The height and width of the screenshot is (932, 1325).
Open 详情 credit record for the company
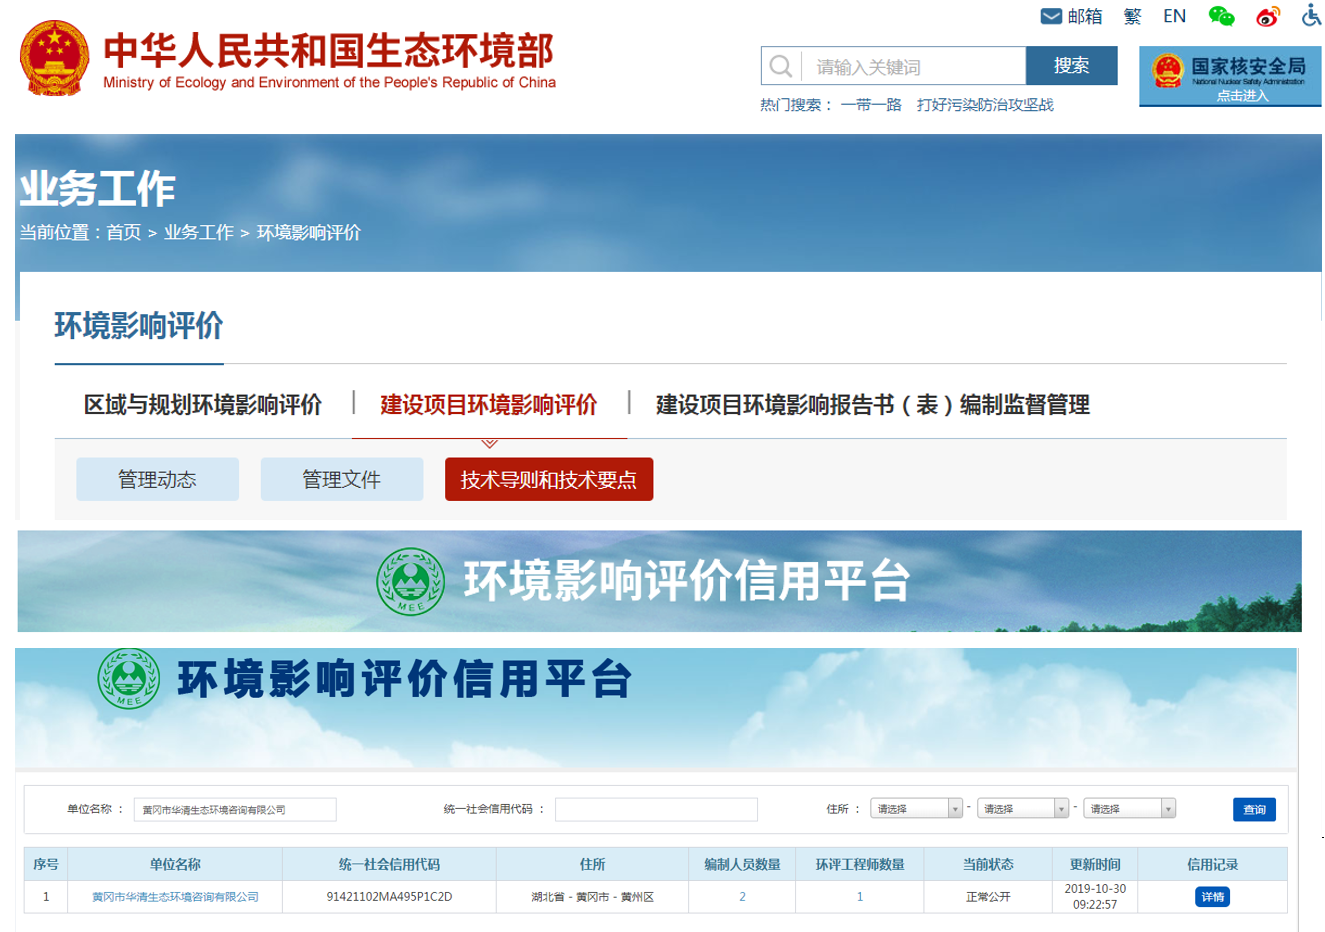coord(1212,897)
